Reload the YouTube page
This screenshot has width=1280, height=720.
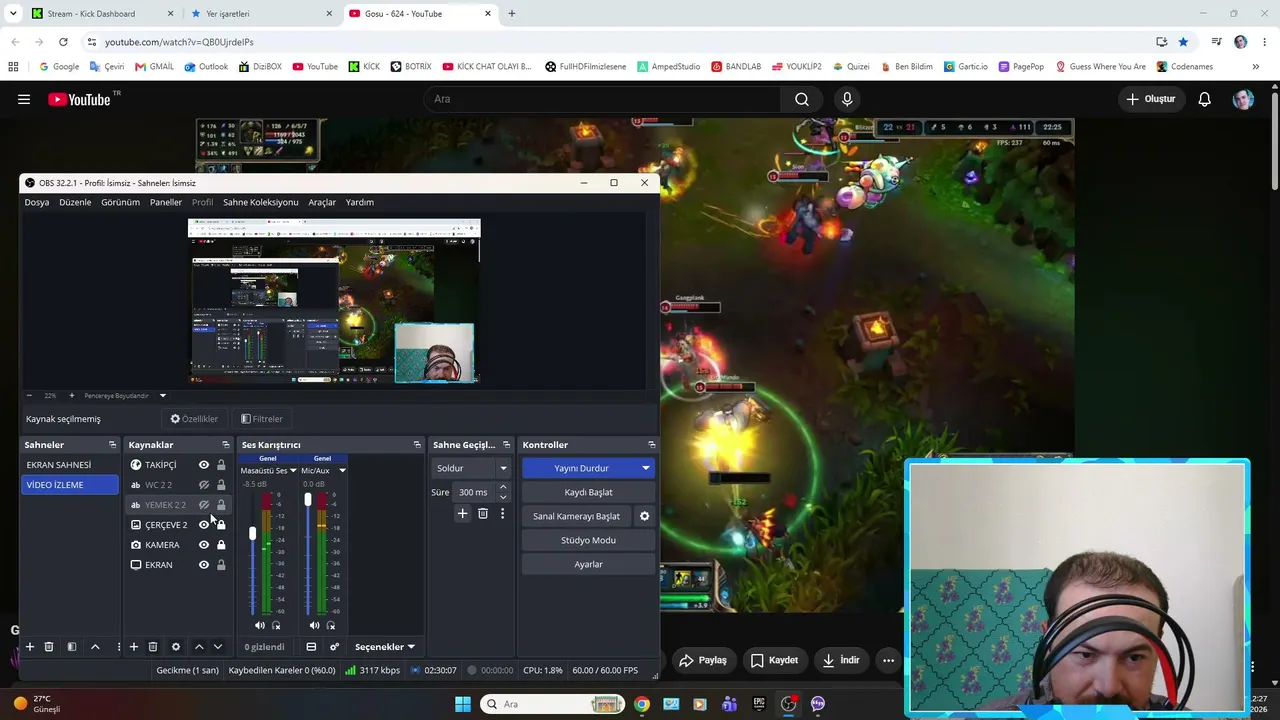tap(63, 42)
